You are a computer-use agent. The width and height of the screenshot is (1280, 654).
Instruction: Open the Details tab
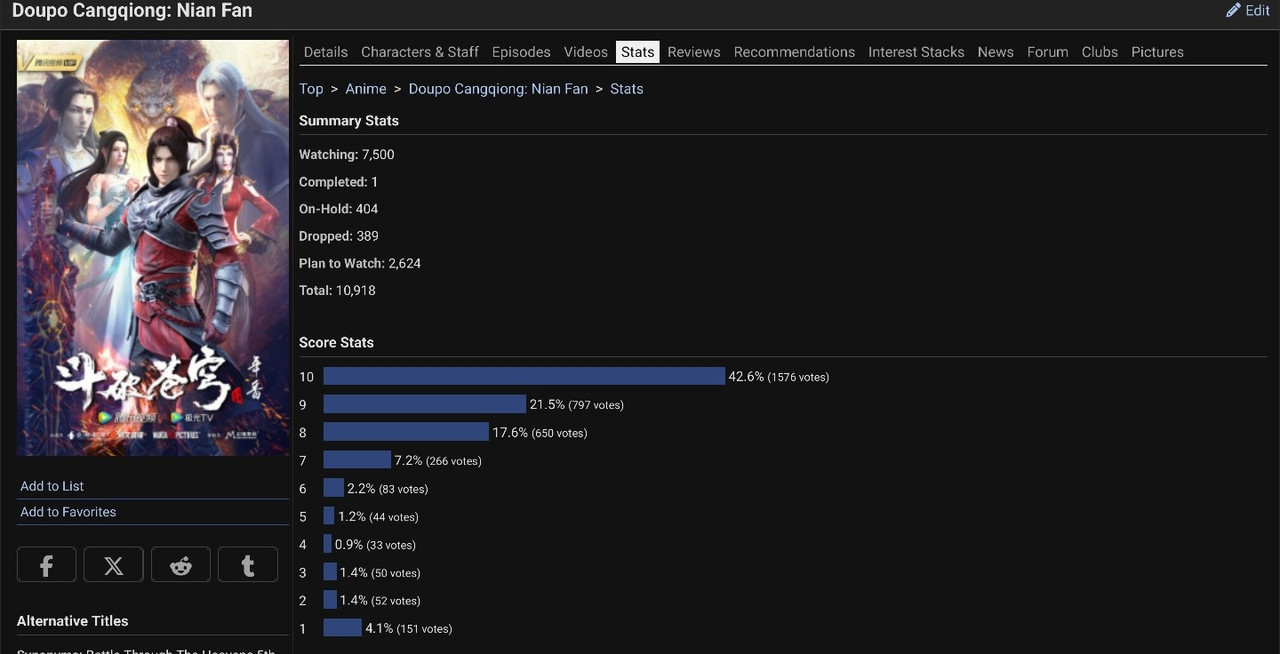click(x=325, y=52)
